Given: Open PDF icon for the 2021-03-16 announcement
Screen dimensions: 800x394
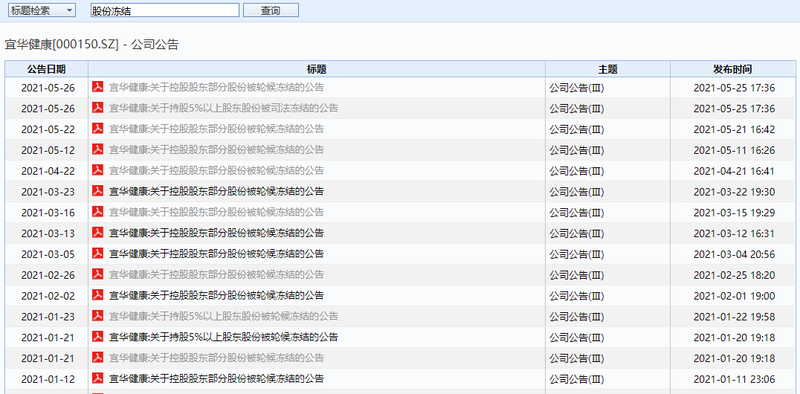Looking at the screenshot, I should tap(97, 212).
